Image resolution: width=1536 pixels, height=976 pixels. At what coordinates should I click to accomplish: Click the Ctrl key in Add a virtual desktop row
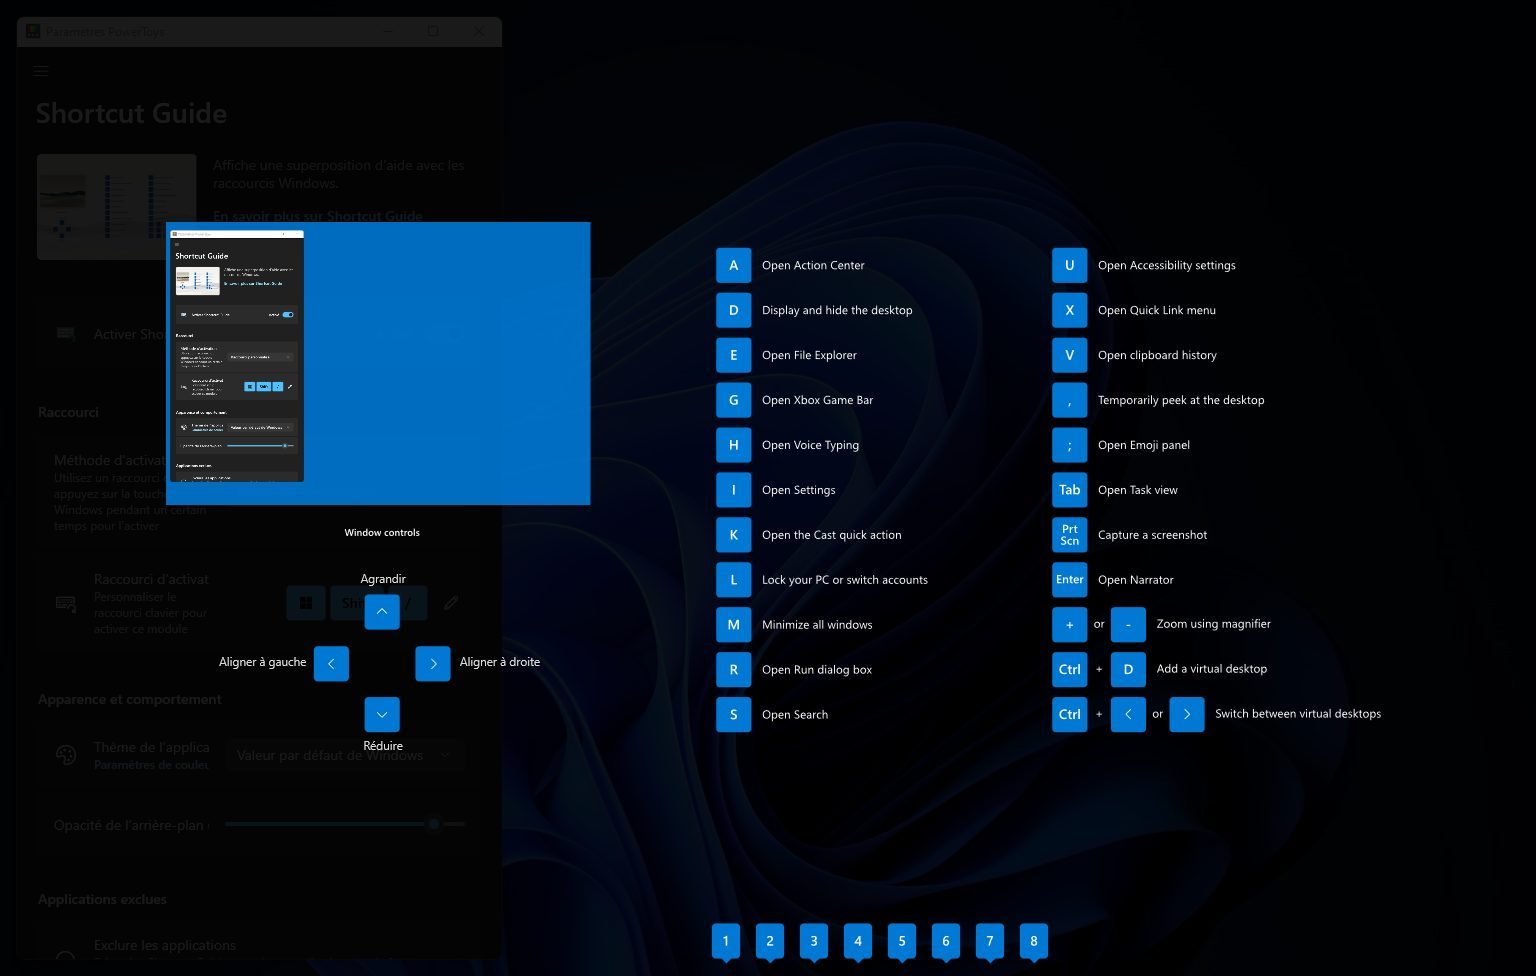pyautogui.click(x=1069, y=669)
